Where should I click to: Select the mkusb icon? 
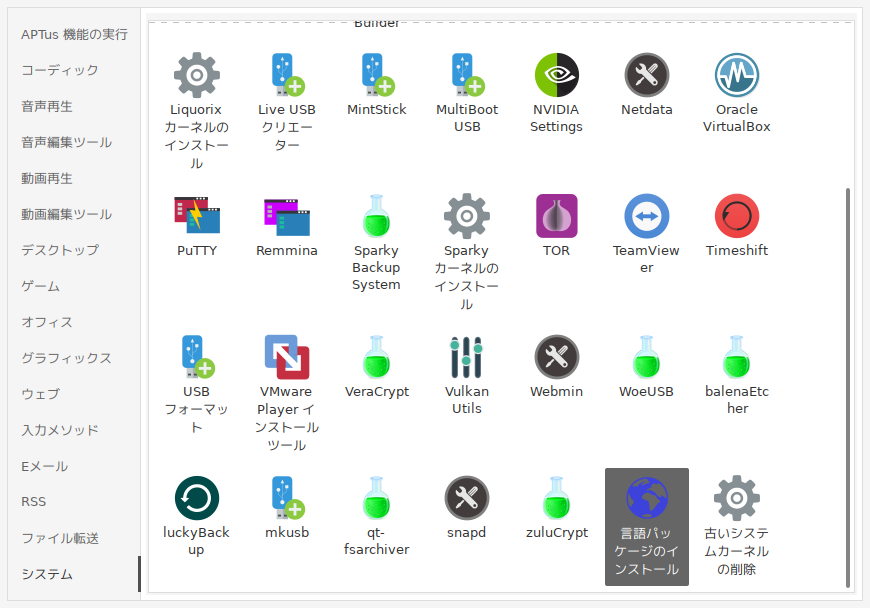[x=287, y=498]
